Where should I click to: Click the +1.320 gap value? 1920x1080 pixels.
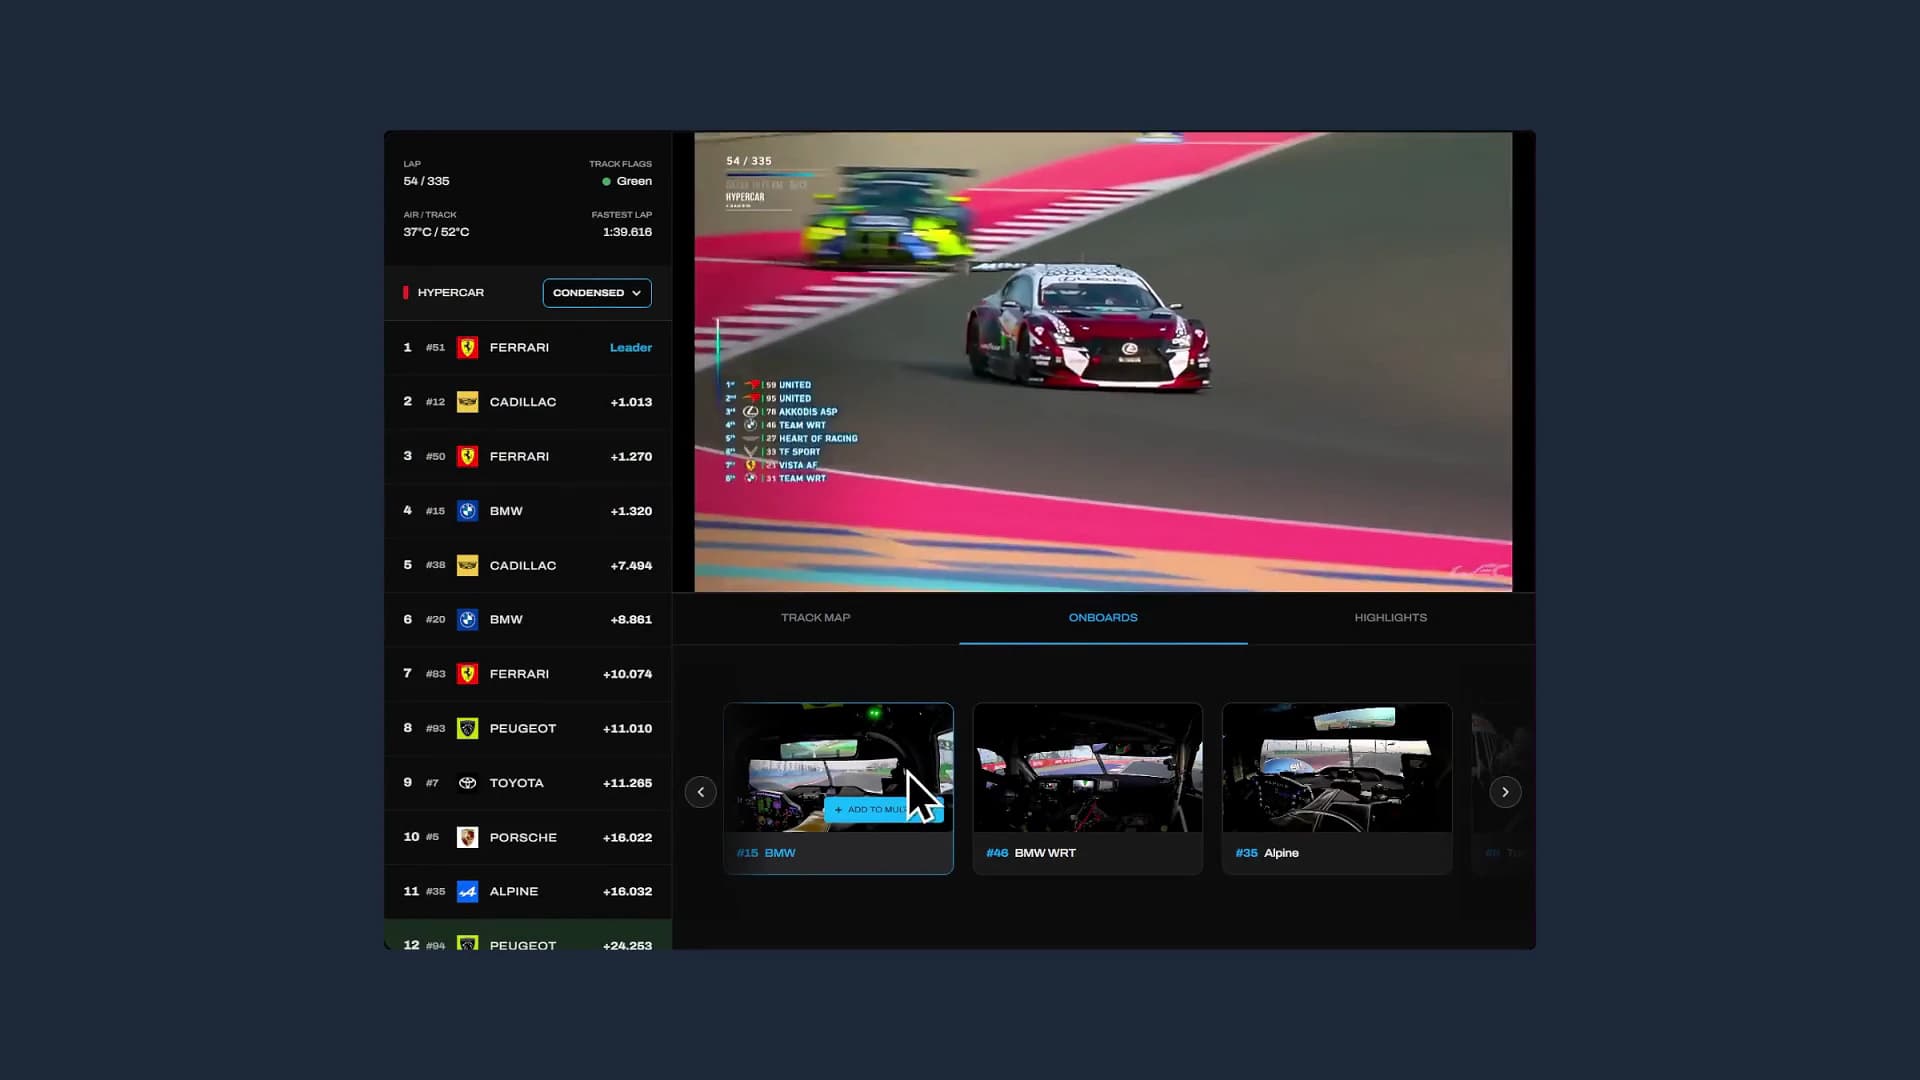coord(631,511)
